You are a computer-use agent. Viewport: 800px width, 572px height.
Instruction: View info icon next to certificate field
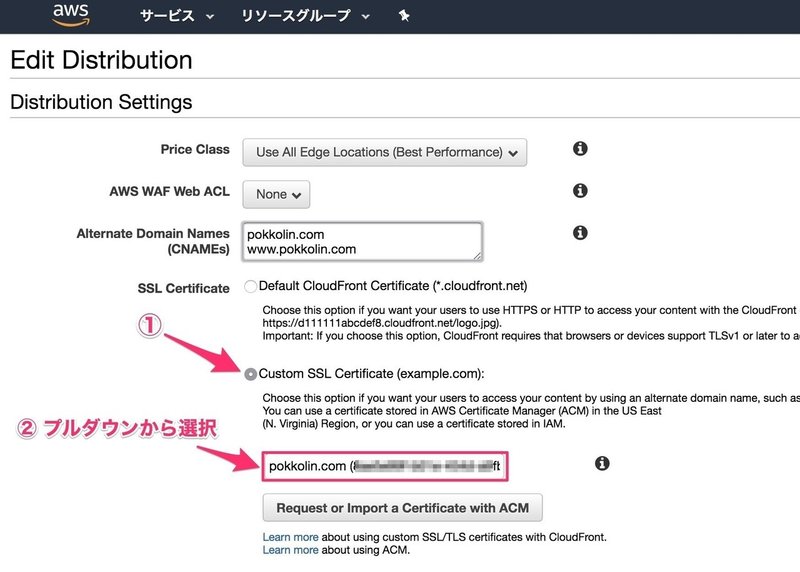coord(602,464)
